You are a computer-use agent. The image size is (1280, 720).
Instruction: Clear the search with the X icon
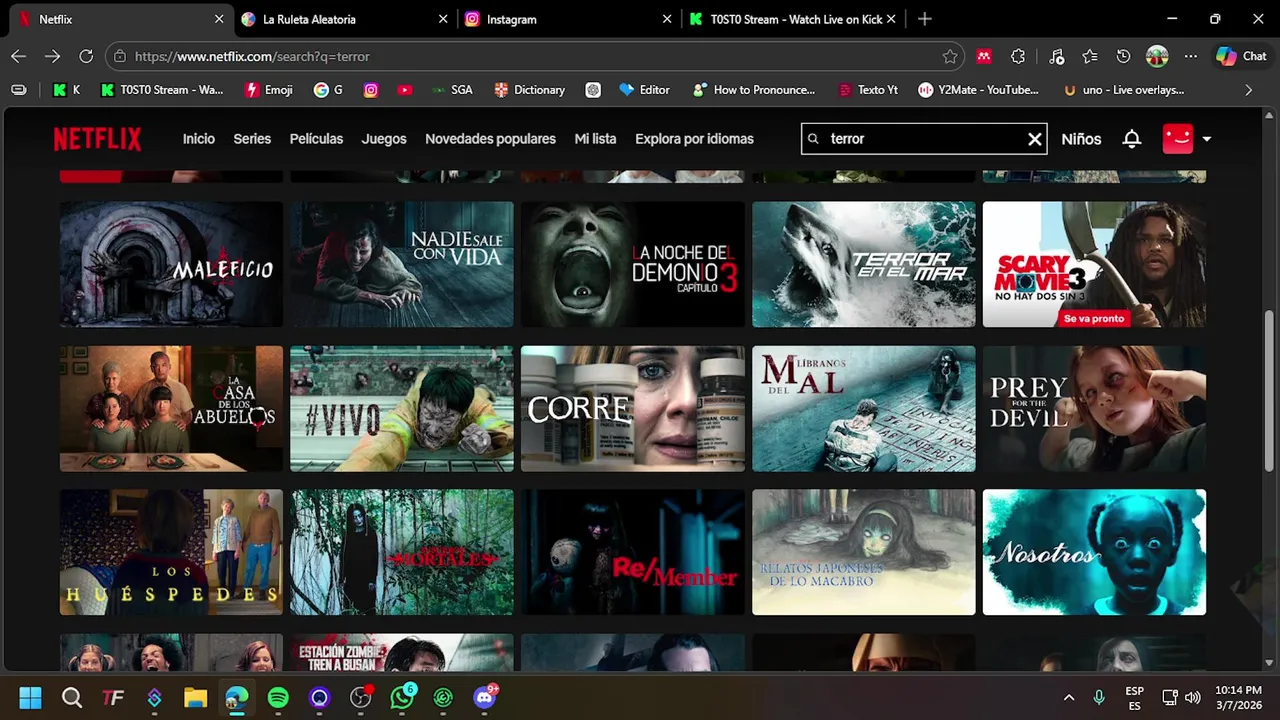click(1035, 139)
